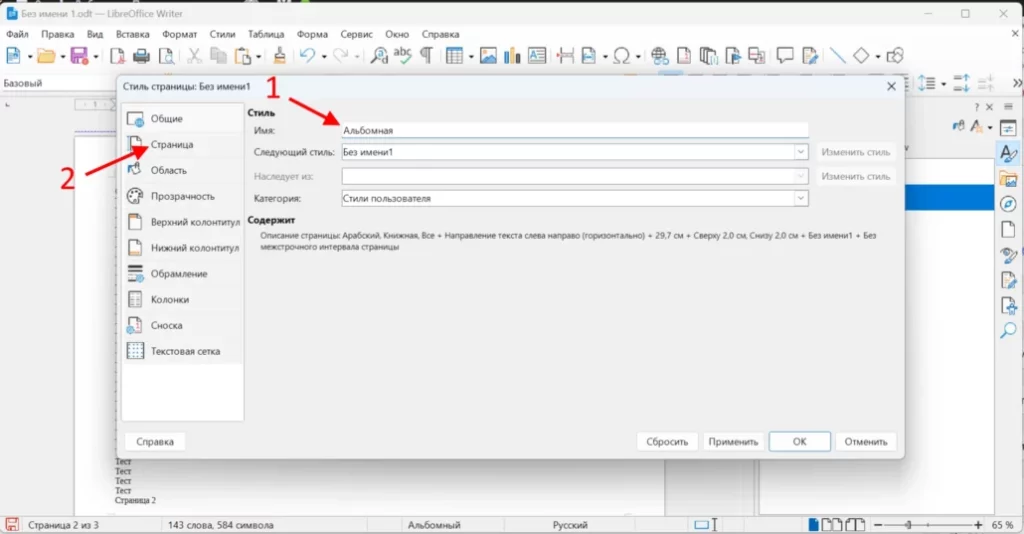The image size is (1024, 534).
Task: Expand the 'Категория' dropdown
Action: pos(801,198)
